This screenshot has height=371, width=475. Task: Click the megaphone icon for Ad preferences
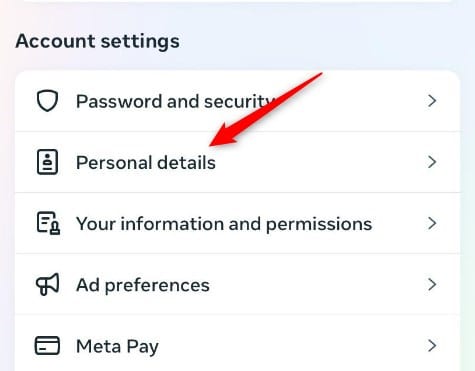point(48,284)
